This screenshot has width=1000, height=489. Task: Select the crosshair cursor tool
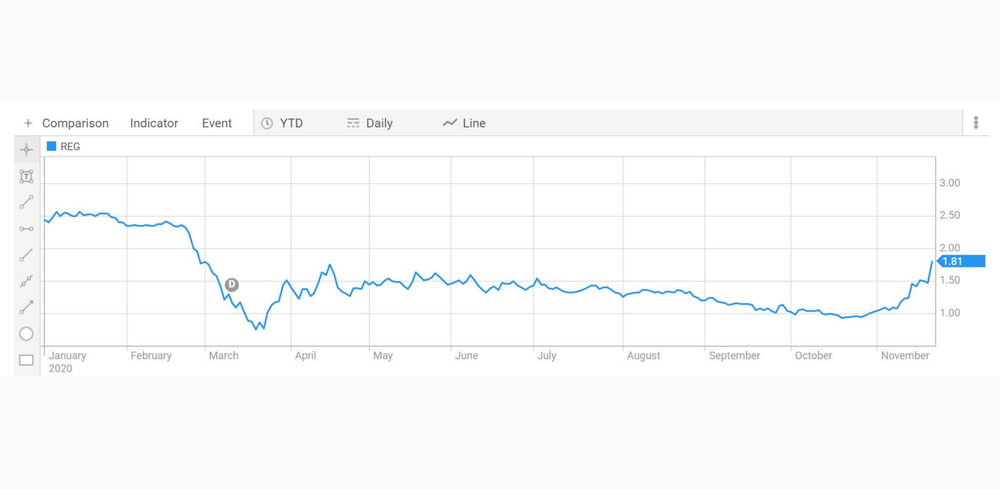pos(26,150)
